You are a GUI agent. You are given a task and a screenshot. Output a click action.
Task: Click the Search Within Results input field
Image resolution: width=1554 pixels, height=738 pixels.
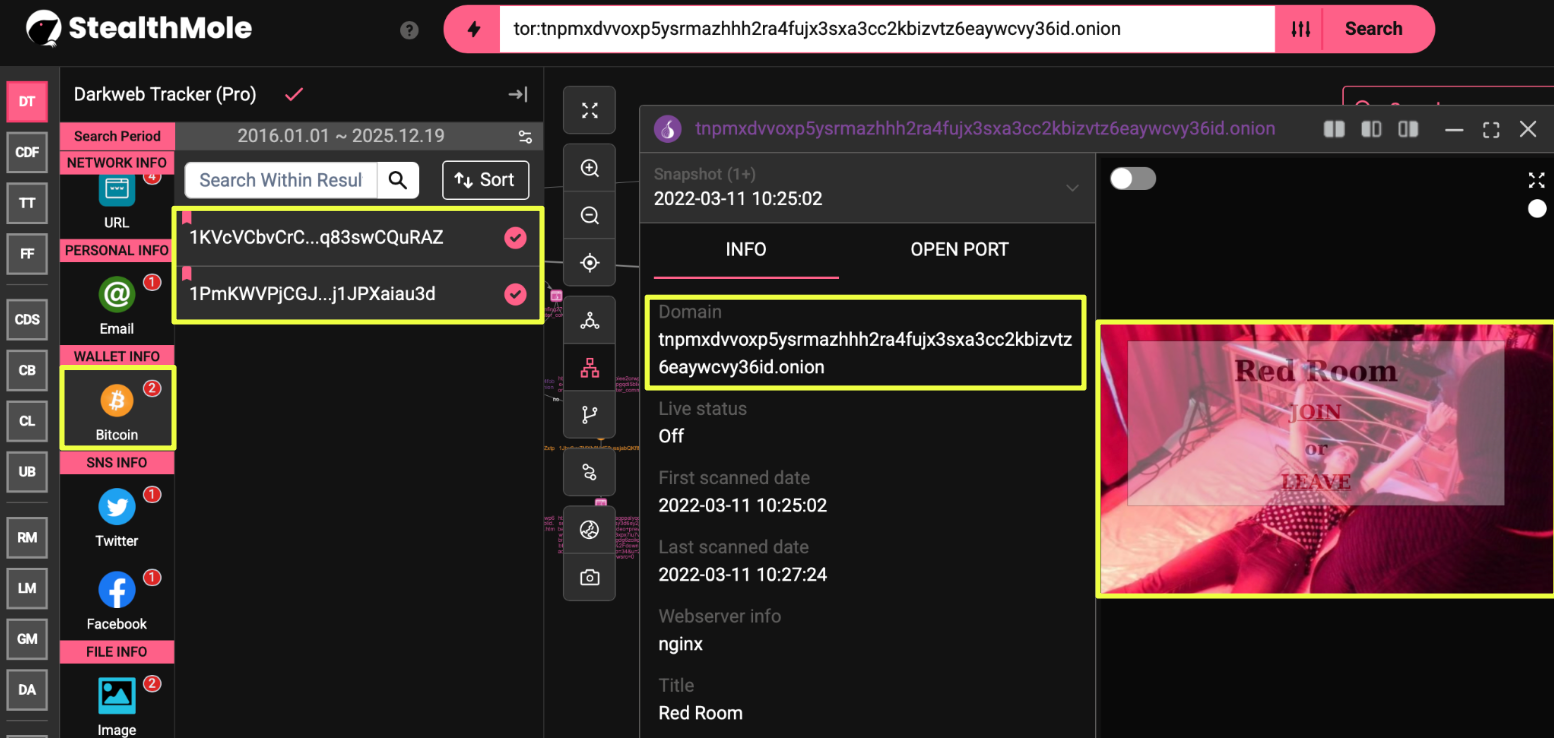click(281, 180)
